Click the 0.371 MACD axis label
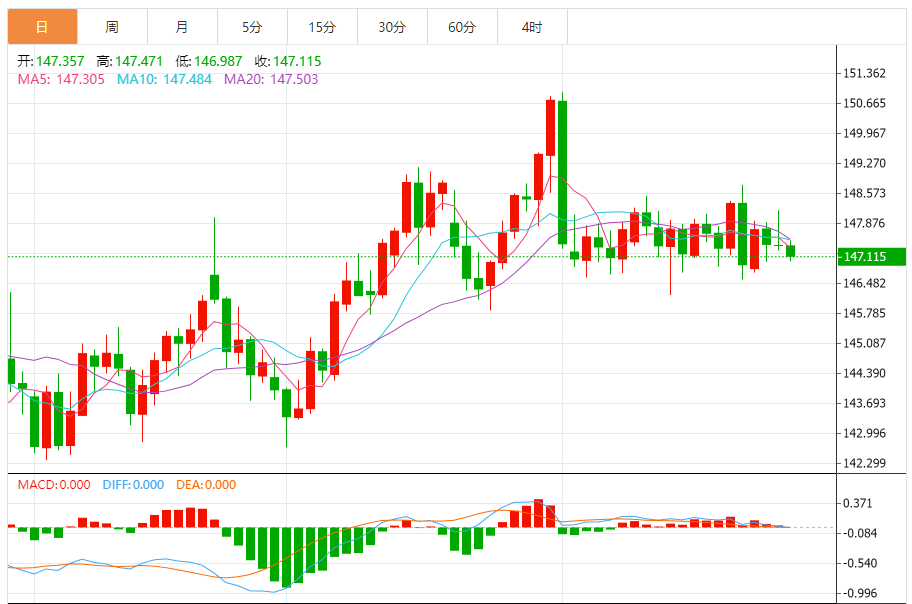 click(857, 503)
